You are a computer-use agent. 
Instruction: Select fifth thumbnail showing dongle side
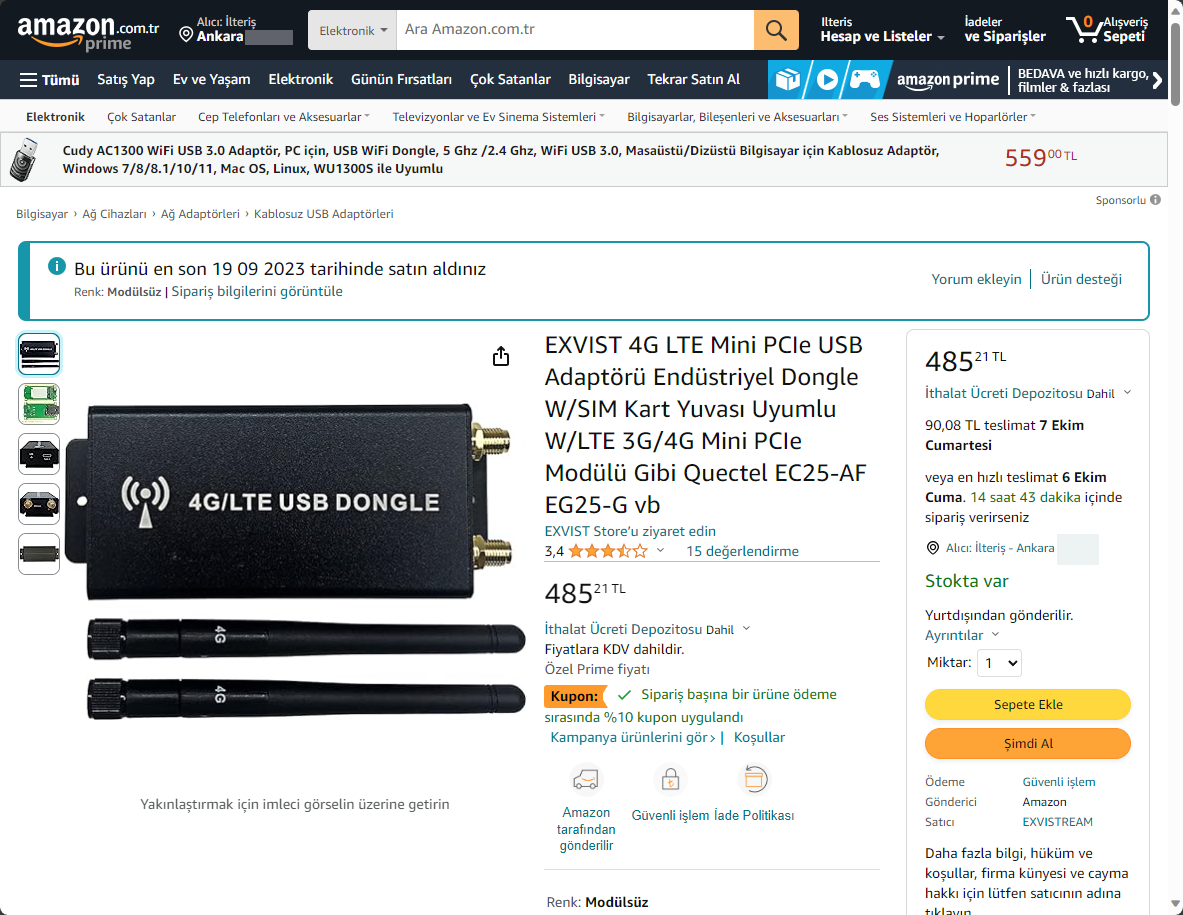coord(39,554)
